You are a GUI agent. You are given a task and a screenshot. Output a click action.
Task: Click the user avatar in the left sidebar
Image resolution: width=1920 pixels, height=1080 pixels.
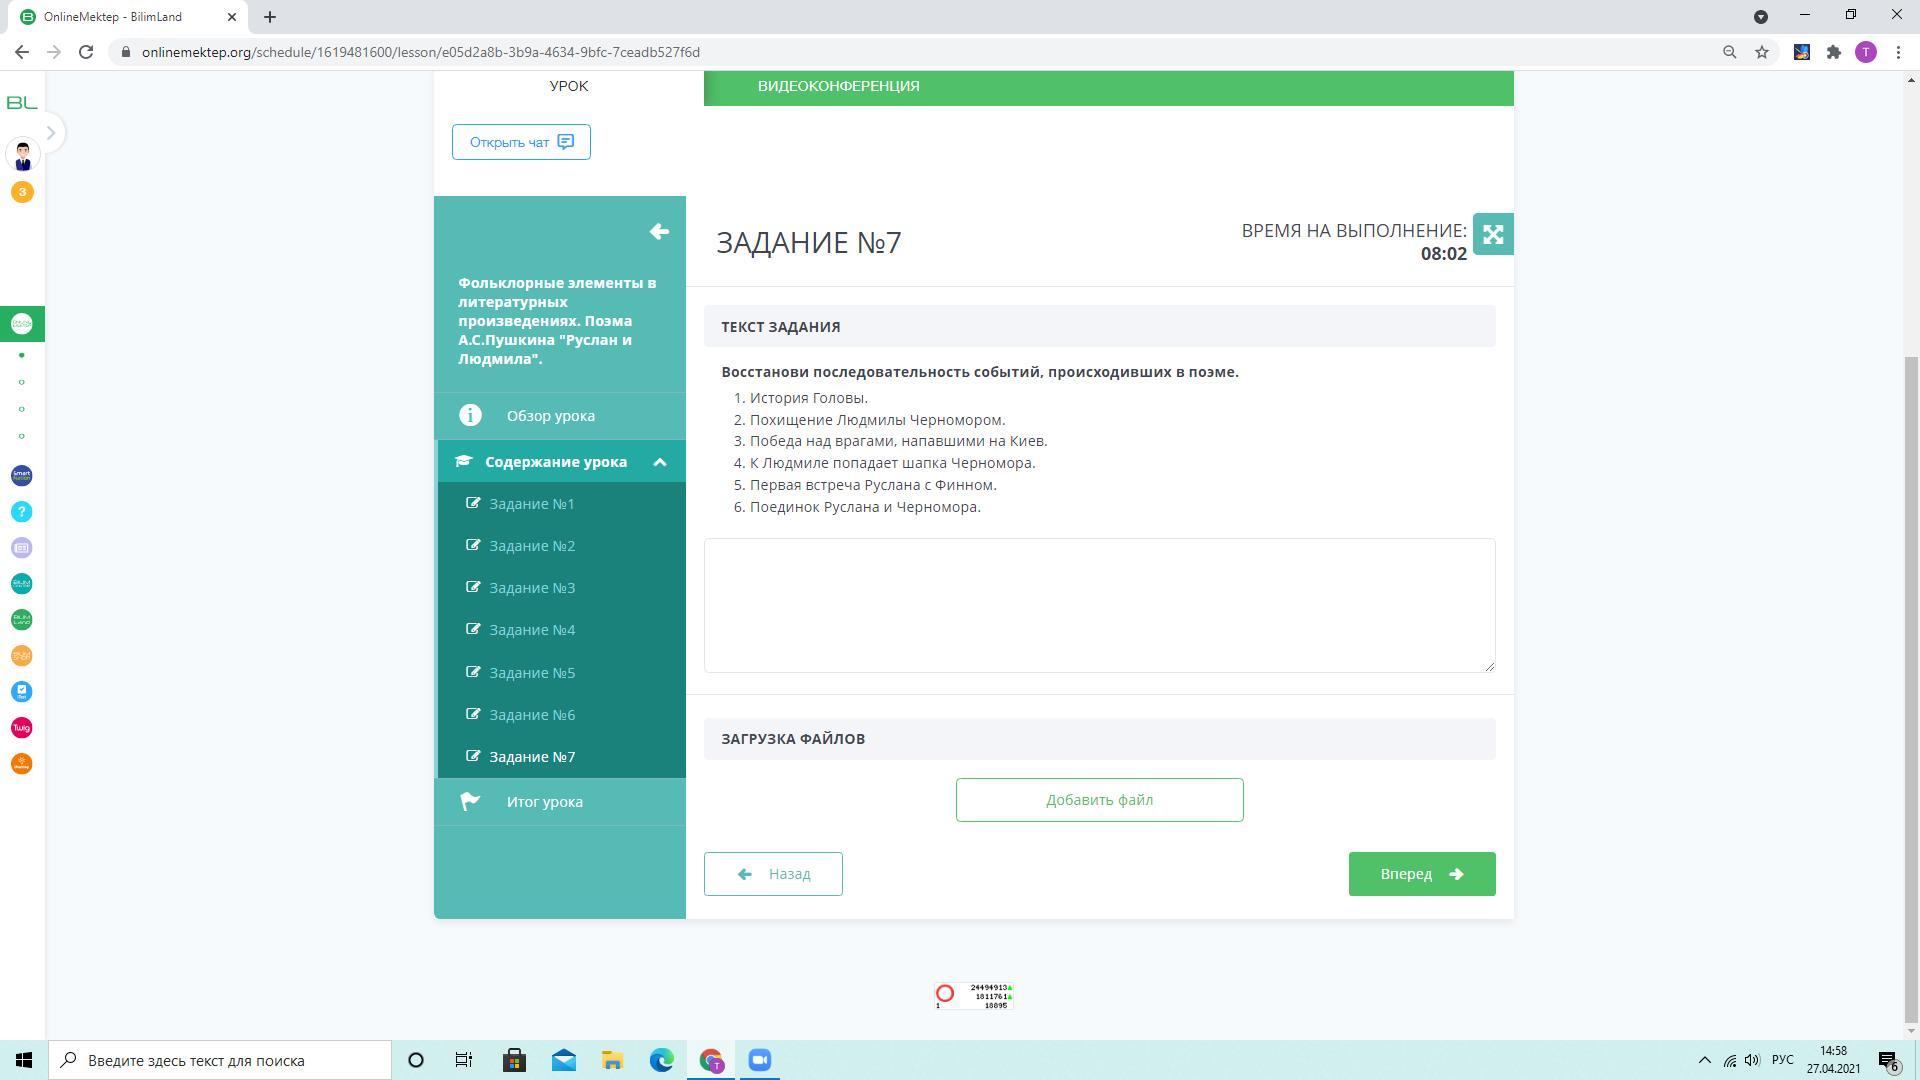[22, 155]
